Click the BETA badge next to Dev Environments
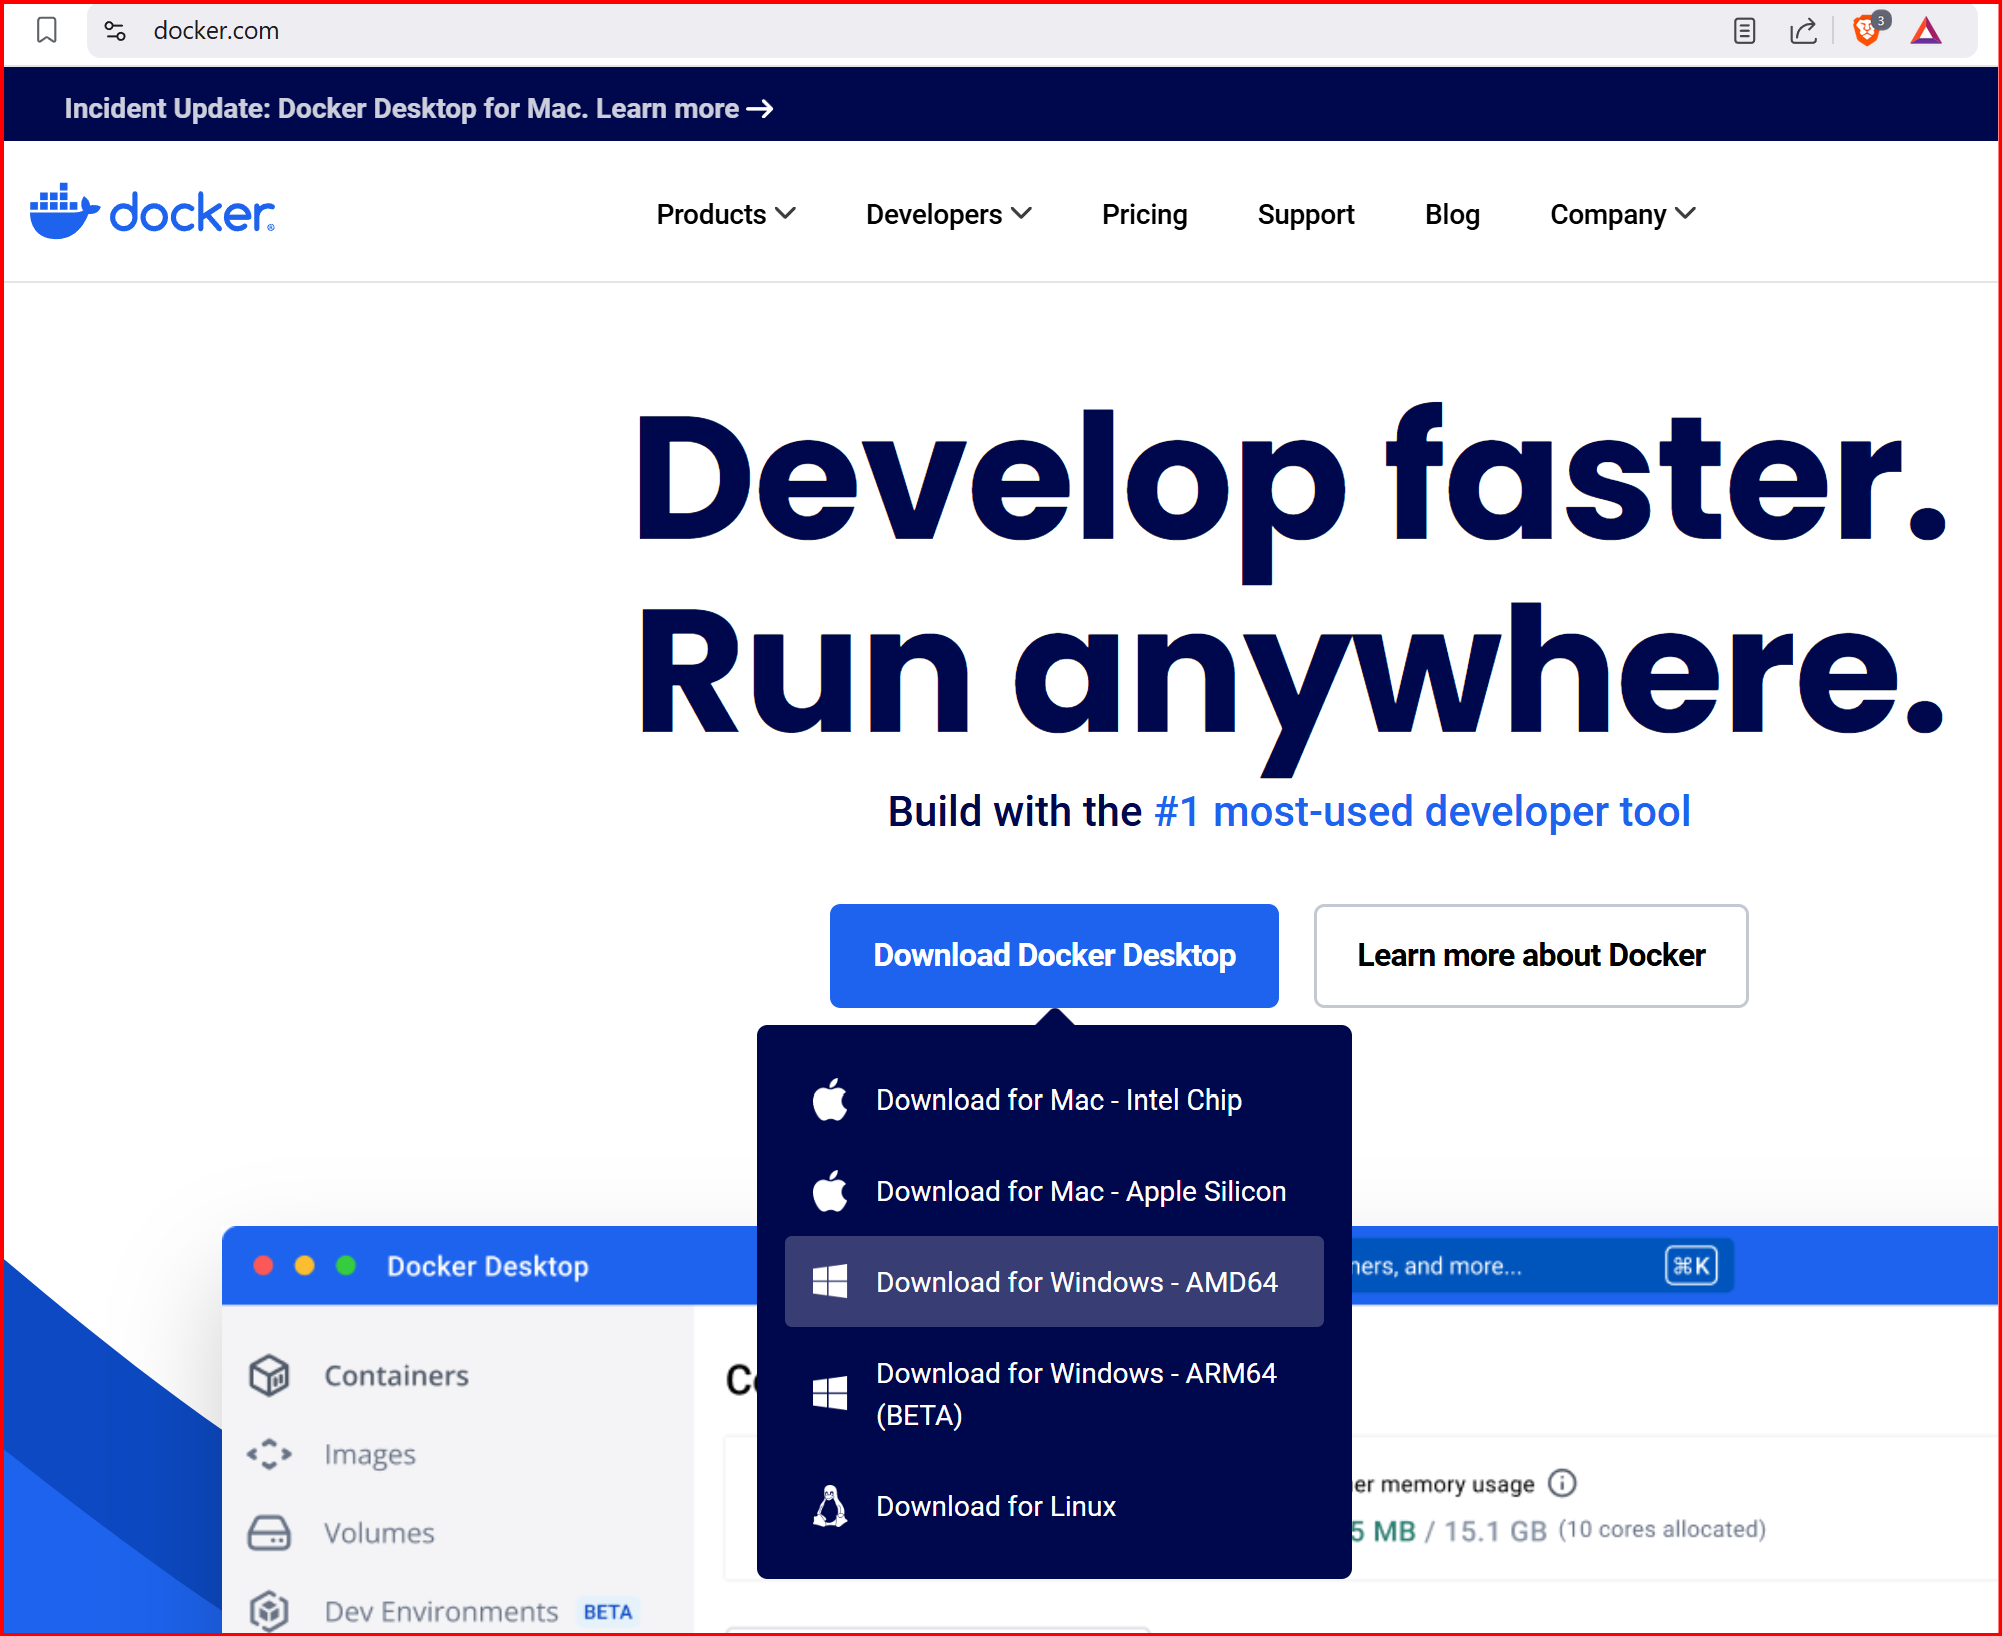The image size is (2002, 1636). pos(608,1612)
